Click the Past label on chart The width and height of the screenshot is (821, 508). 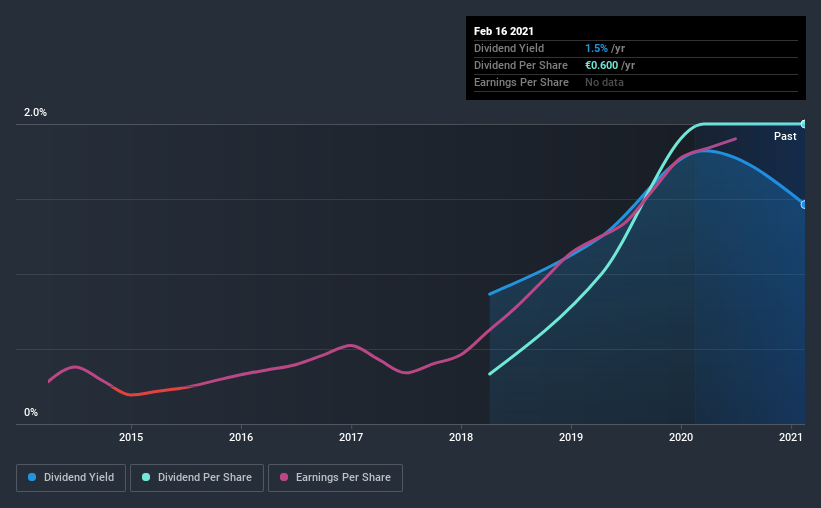(785, 137)
